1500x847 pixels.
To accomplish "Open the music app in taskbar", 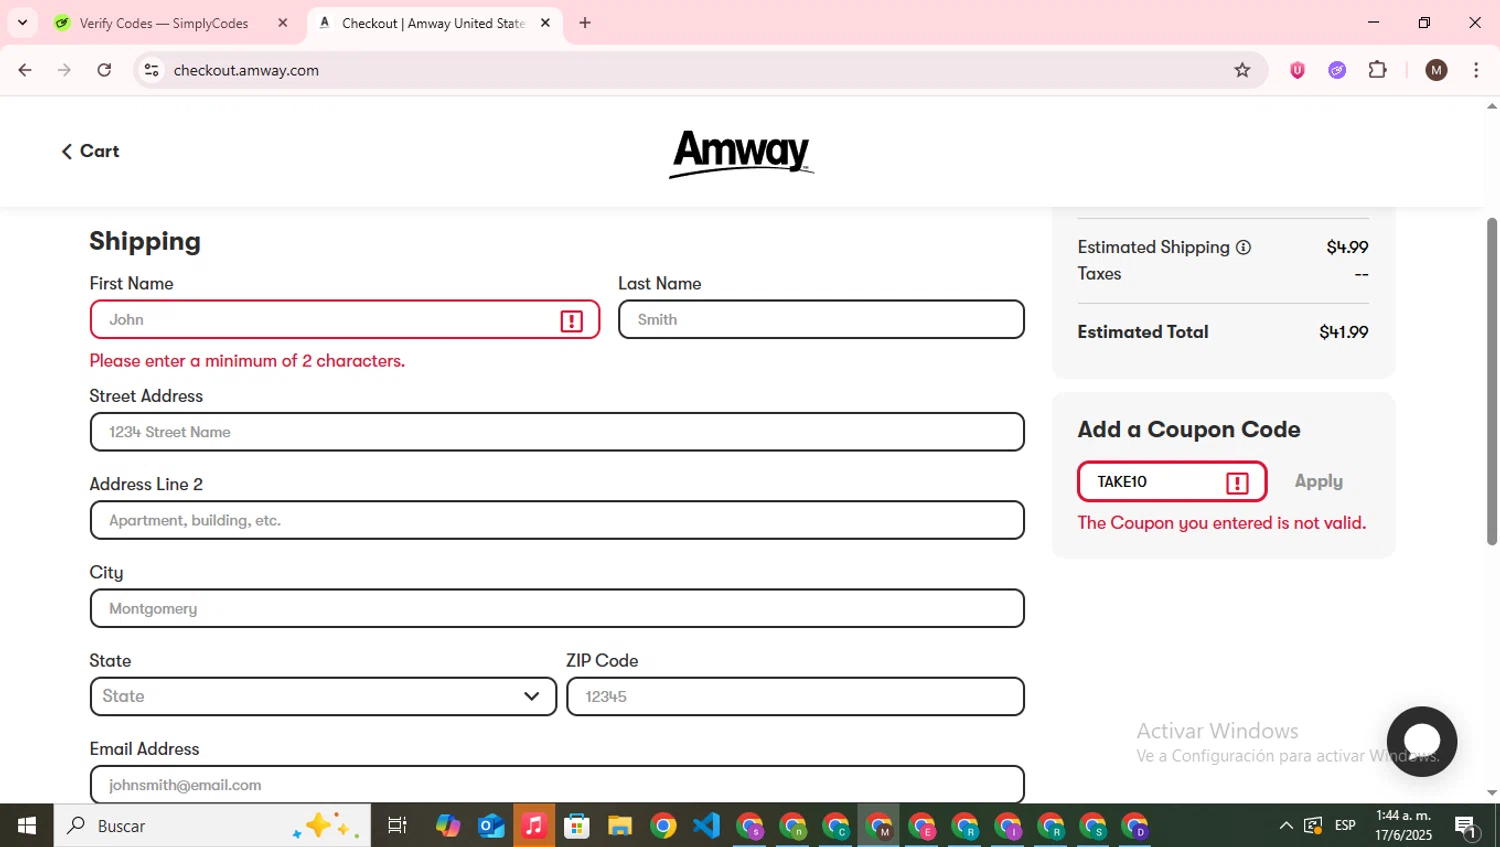I will coord(534,826).
